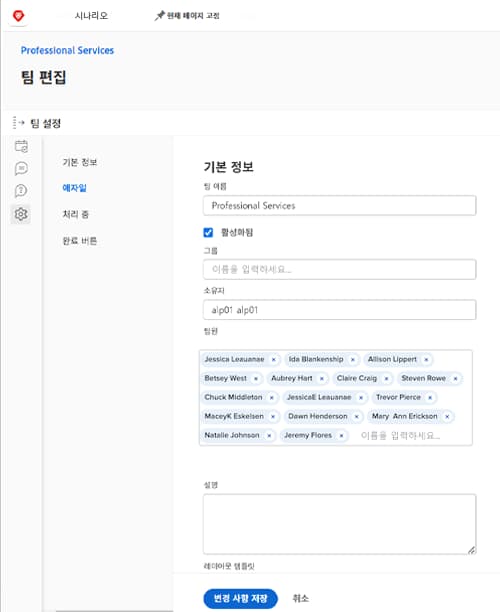Remove Aubrey Hart from team members
This screenshot has width=500, height=612.
click(x=322, y=379)
